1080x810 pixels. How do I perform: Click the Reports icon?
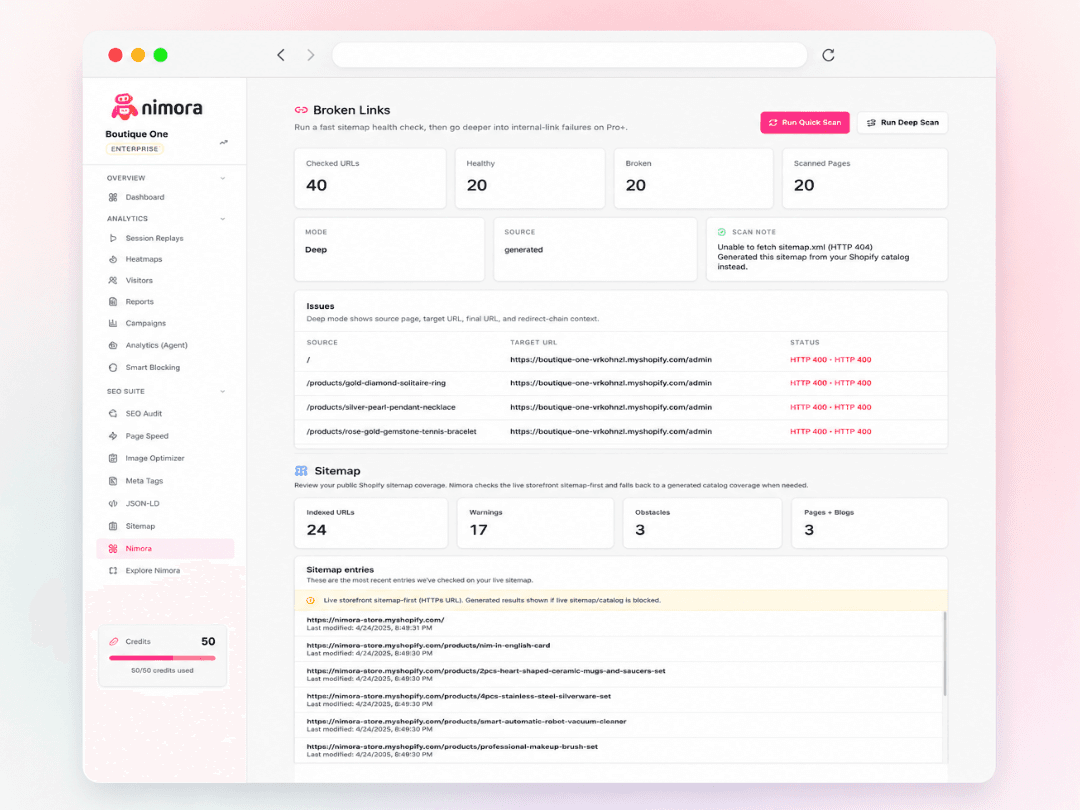[113, 302]
